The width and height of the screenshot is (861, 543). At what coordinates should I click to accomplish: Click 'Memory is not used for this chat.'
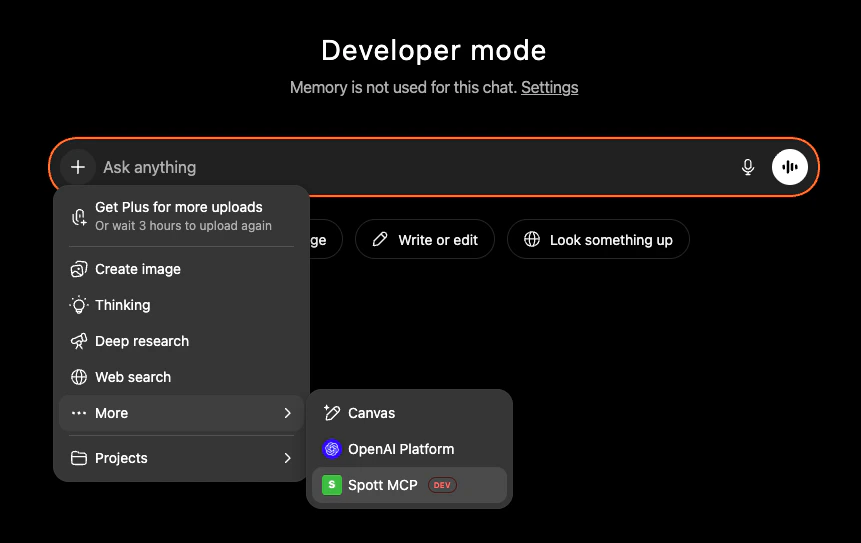pos(404,87)
